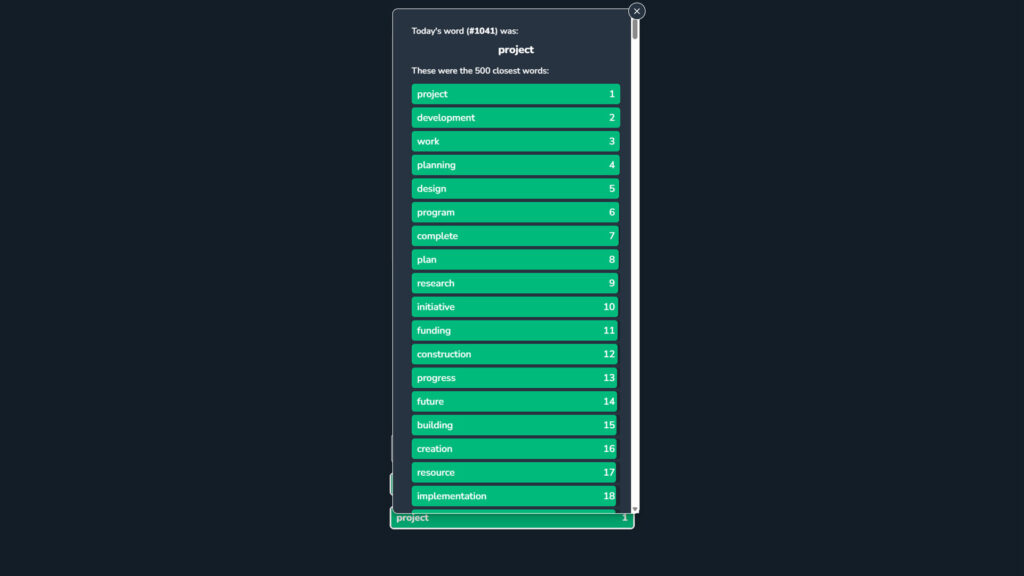Click the 'complete' word row

click(515, 236)
